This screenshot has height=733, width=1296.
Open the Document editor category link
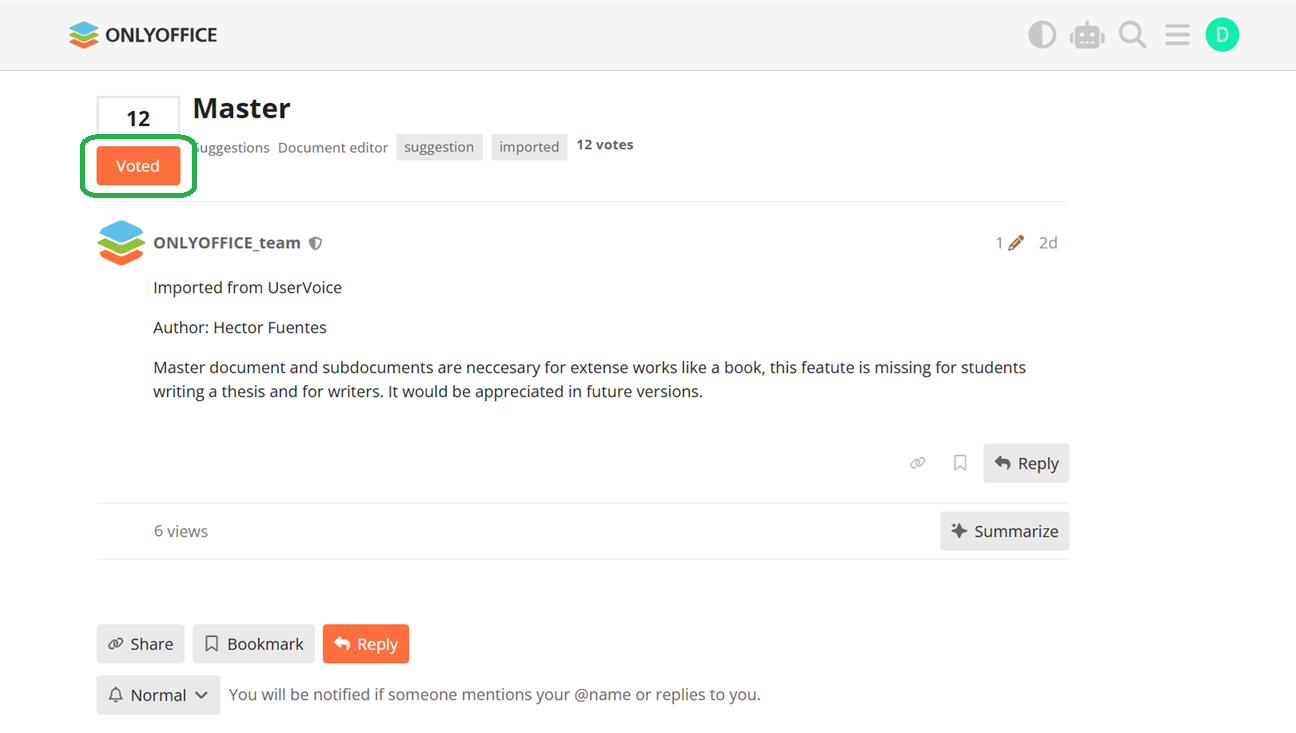(333, 147)
